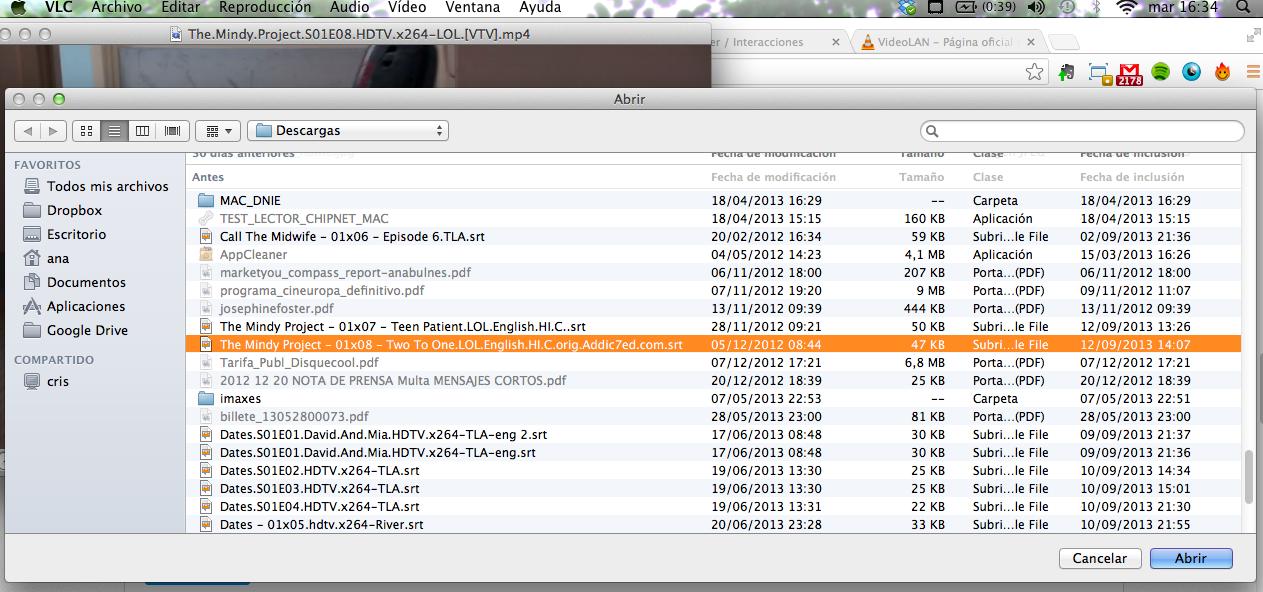
Task: Select Google Drive in Favoritos sidebar
Action: coord(87,330)
